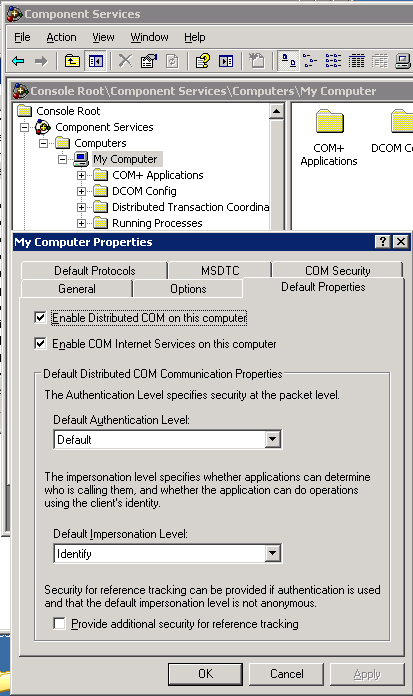
Task: Open Default Authentication Level dropdown
Action: pyautogui.click(x=273, y=439)
